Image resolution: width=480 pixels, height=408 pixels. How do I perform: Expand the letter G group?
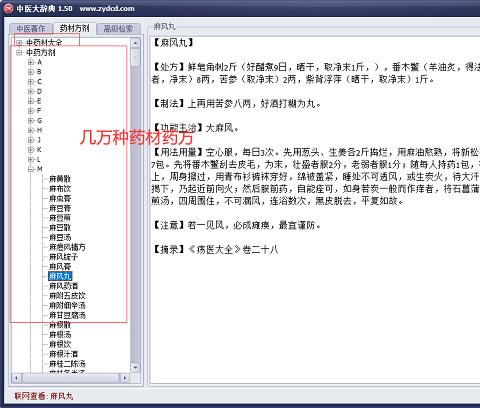click(31, 121)
